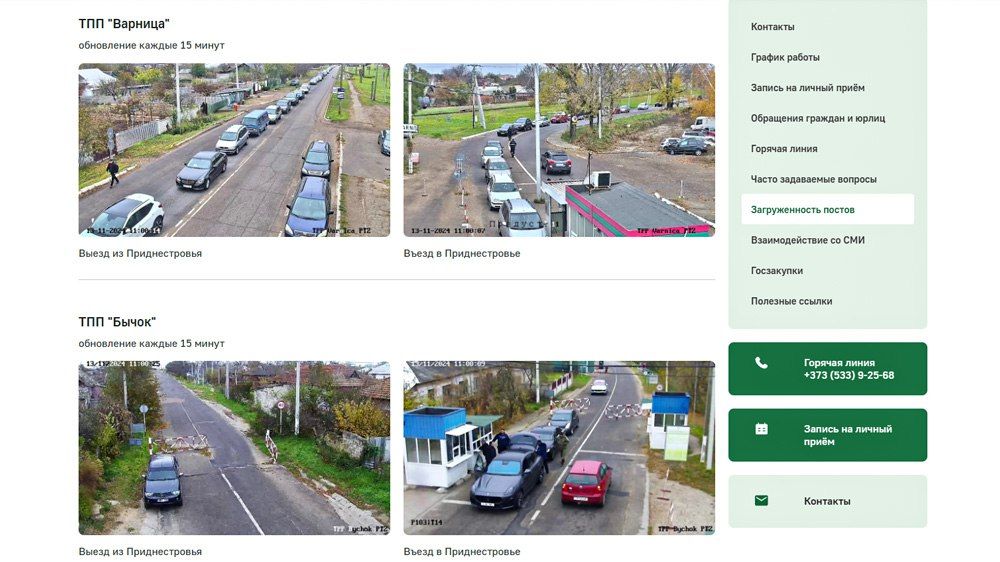Screen dimensions: 1000x562
Task: Click the phone icon on hotline button
Action: [x=761, y=363]
